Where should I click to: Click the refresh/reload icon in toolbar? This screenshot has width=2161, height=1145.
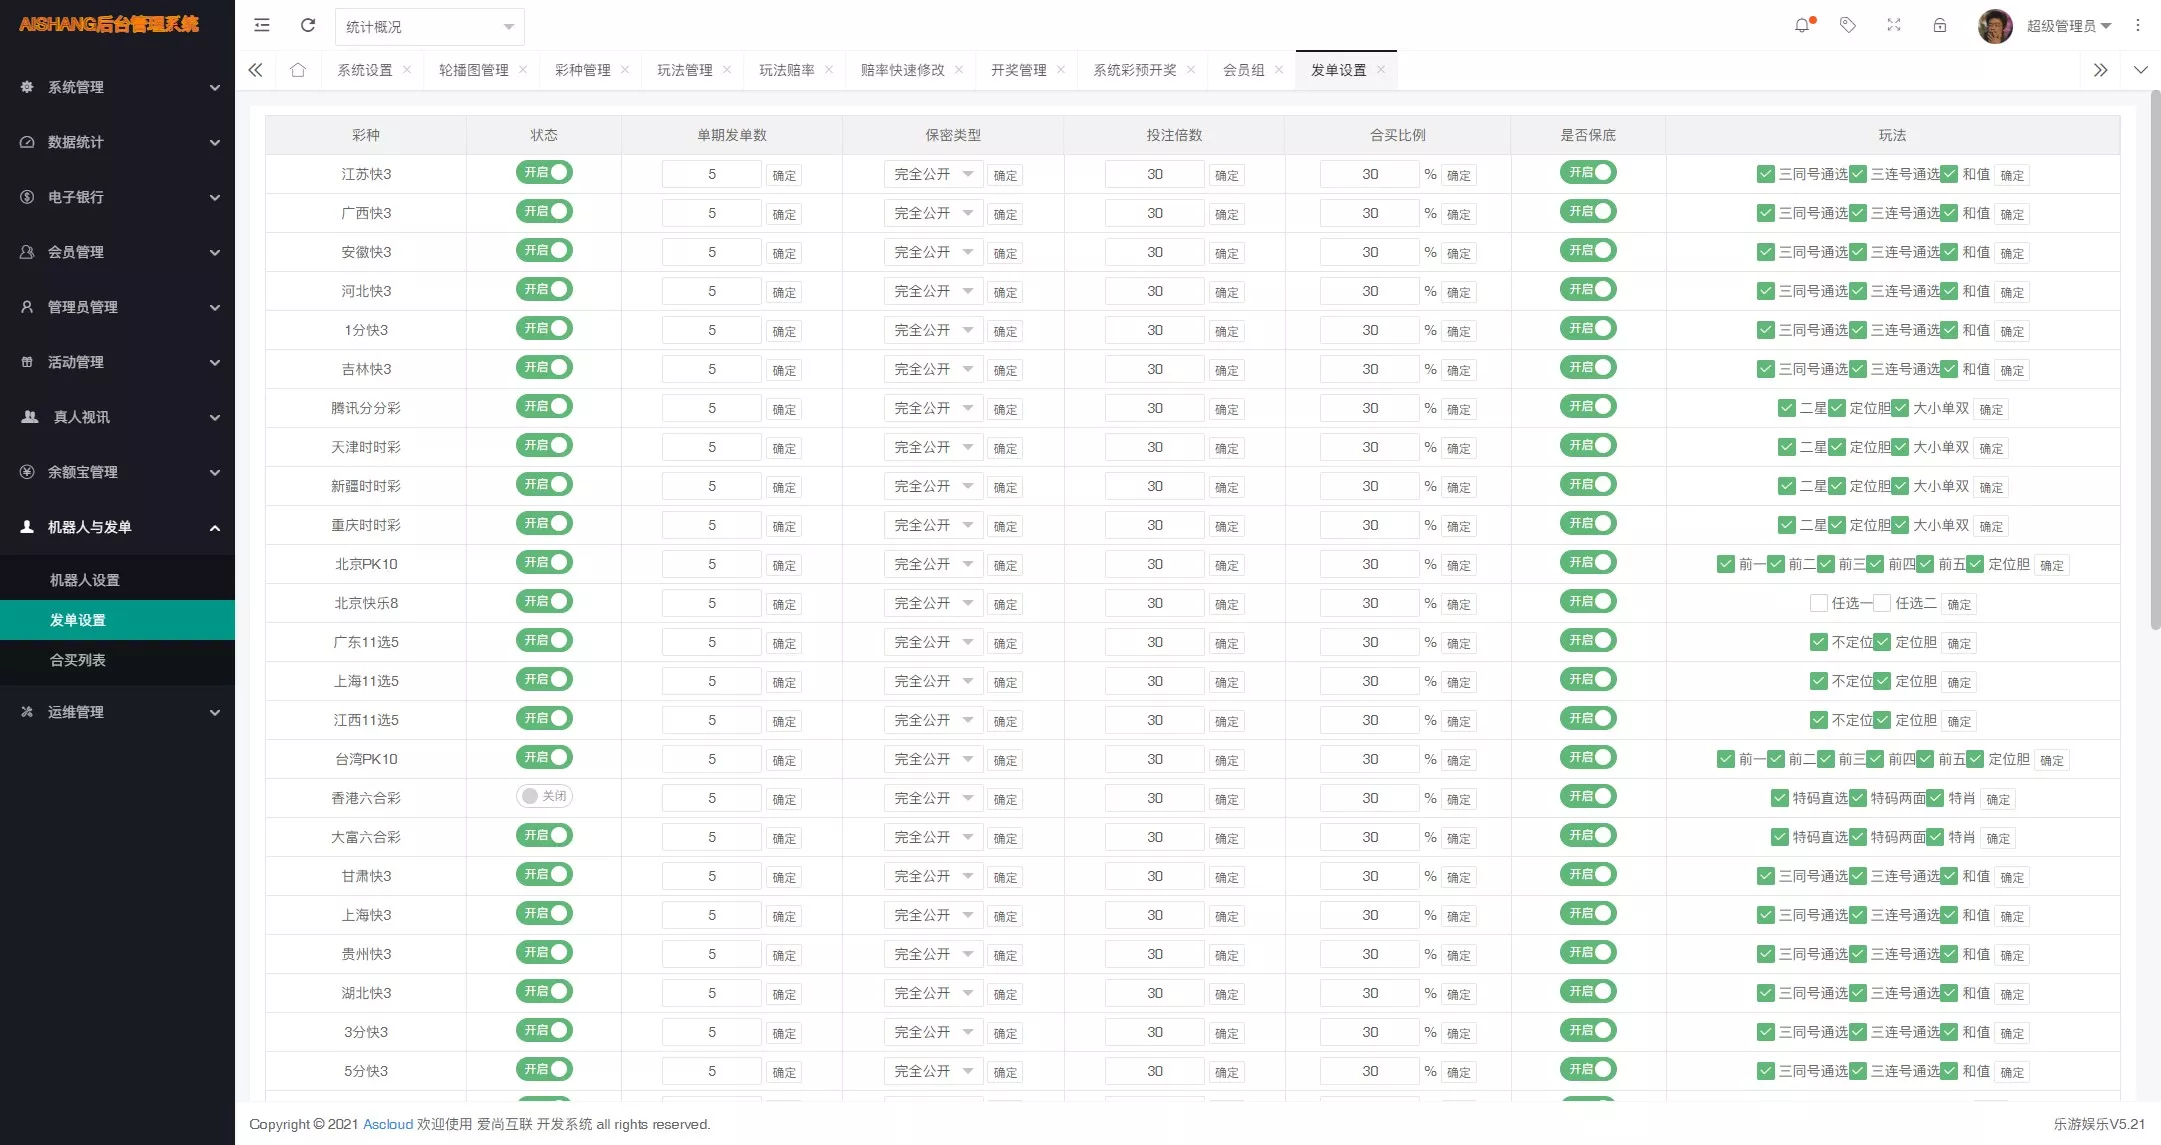pos(306,26)
